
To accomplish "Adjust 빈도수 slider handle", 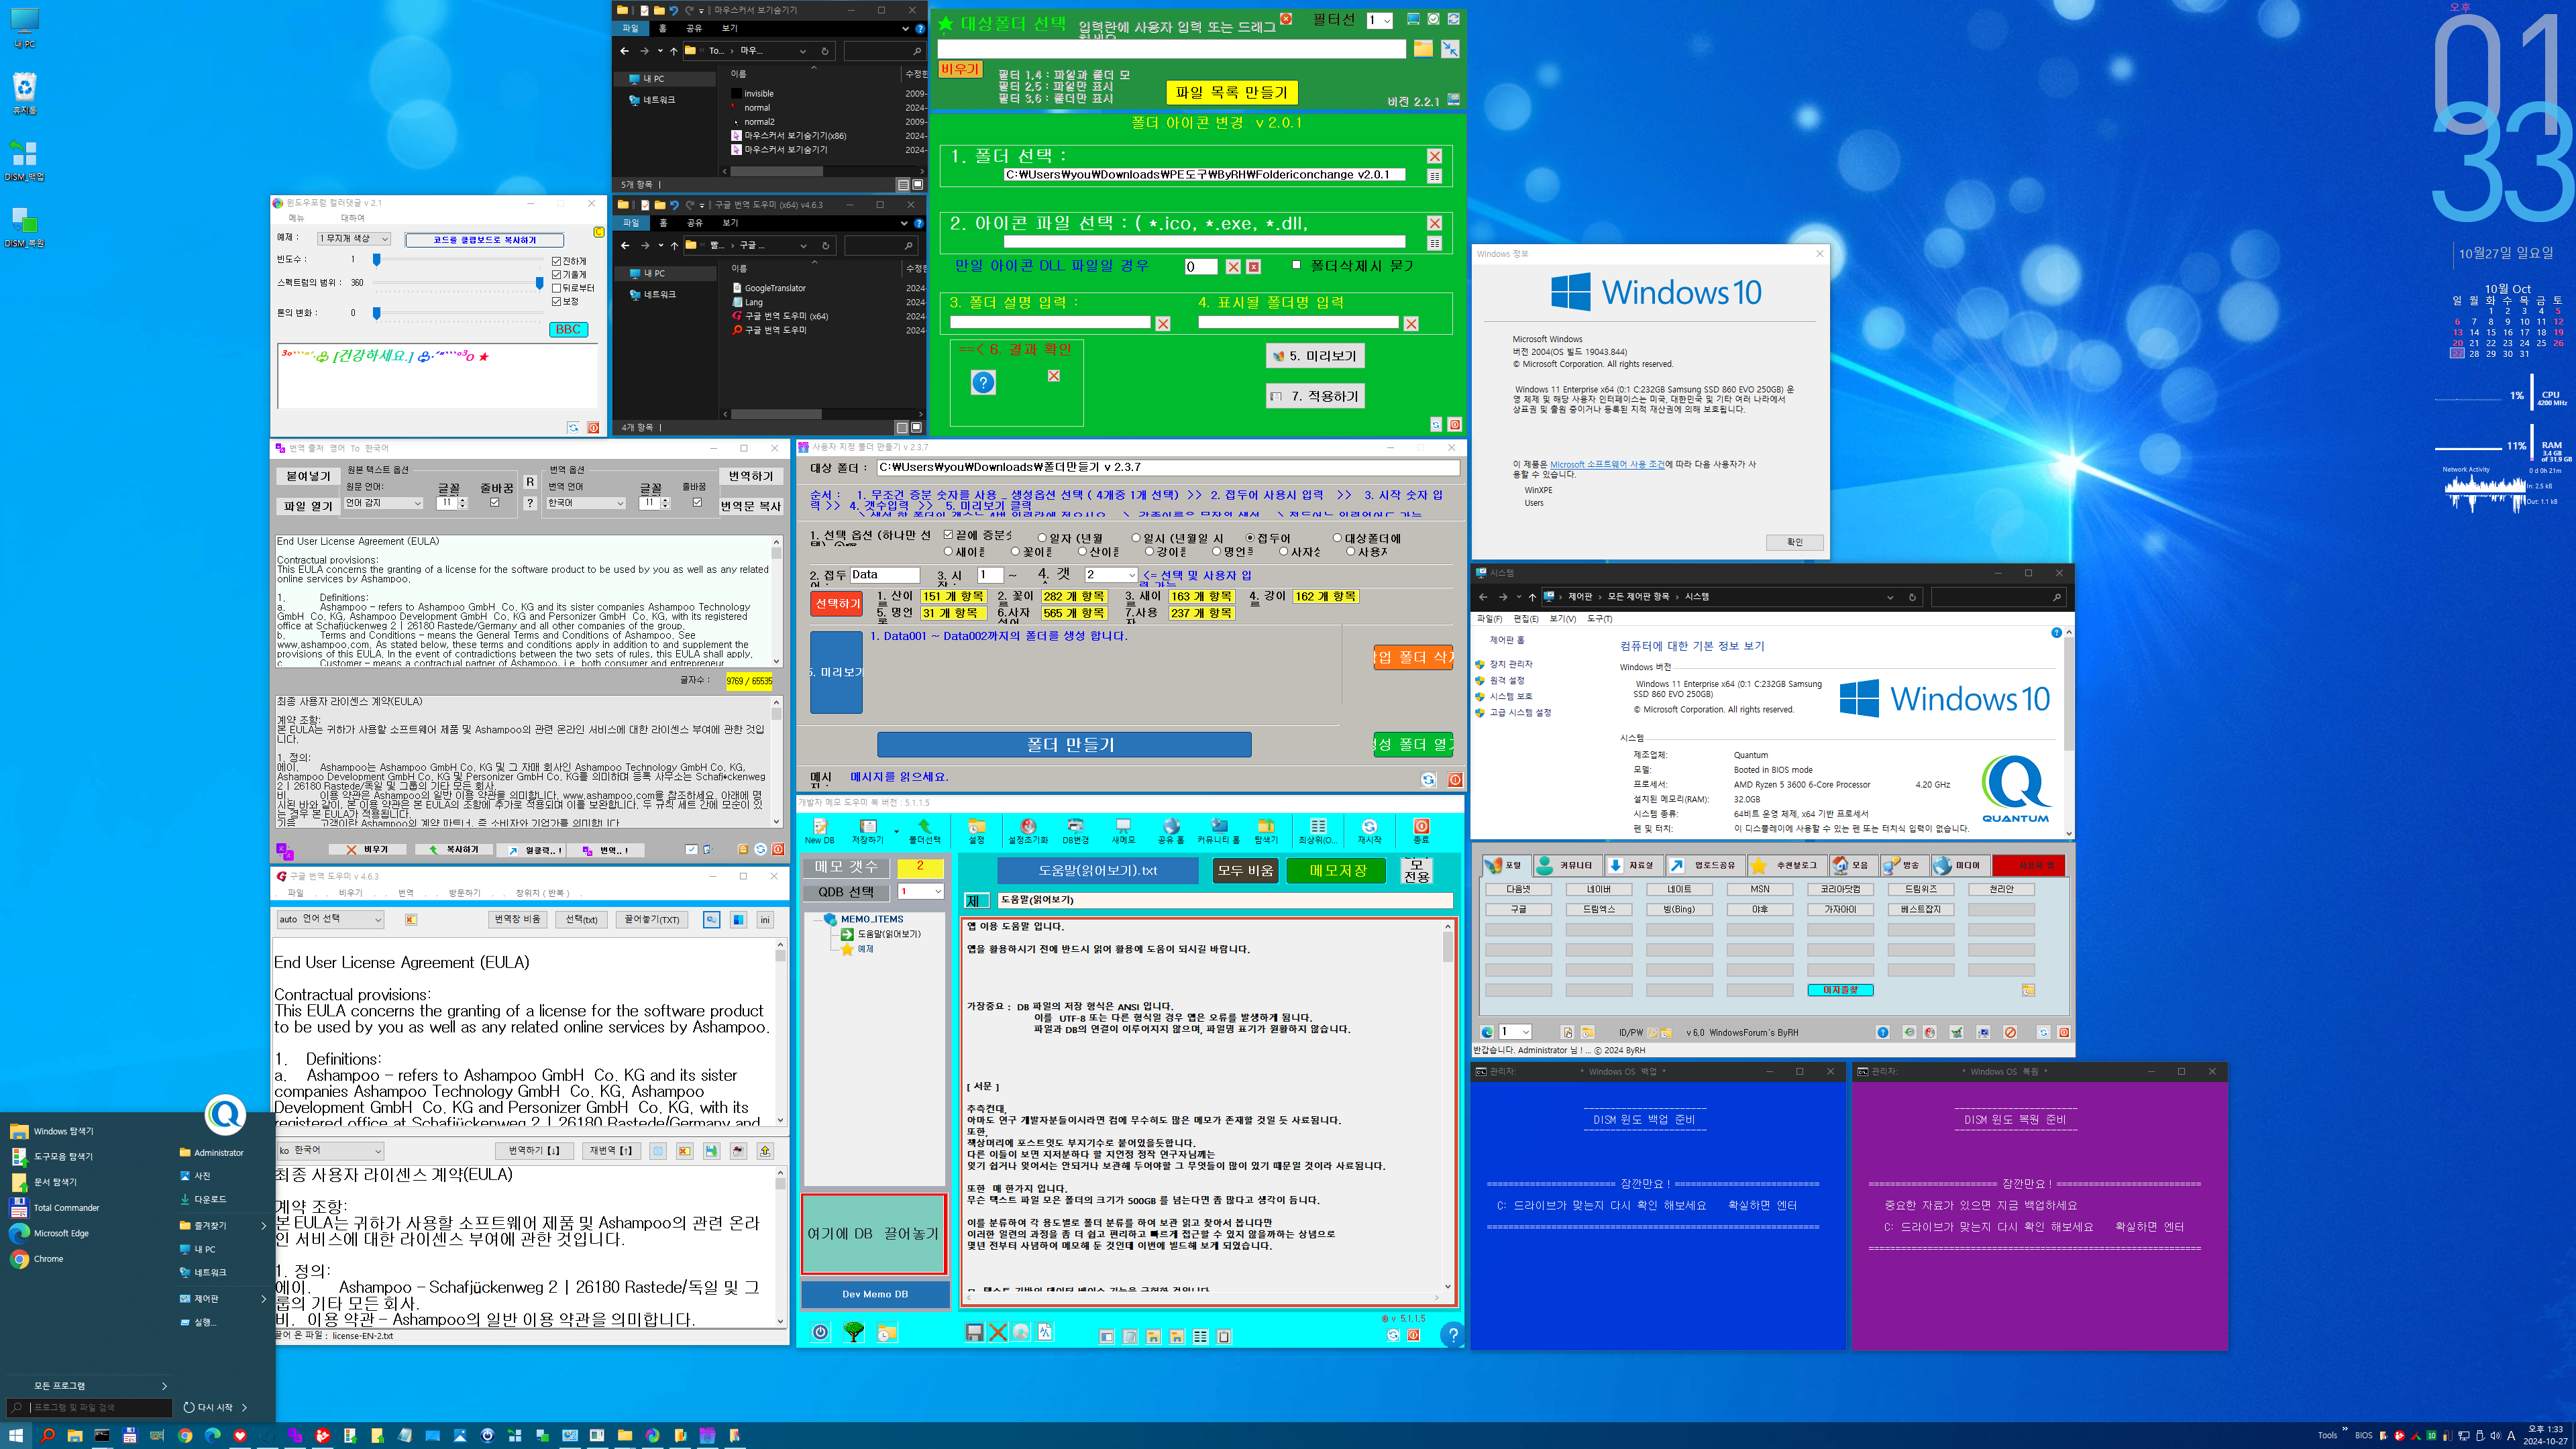I will click(x=376, y=259).
